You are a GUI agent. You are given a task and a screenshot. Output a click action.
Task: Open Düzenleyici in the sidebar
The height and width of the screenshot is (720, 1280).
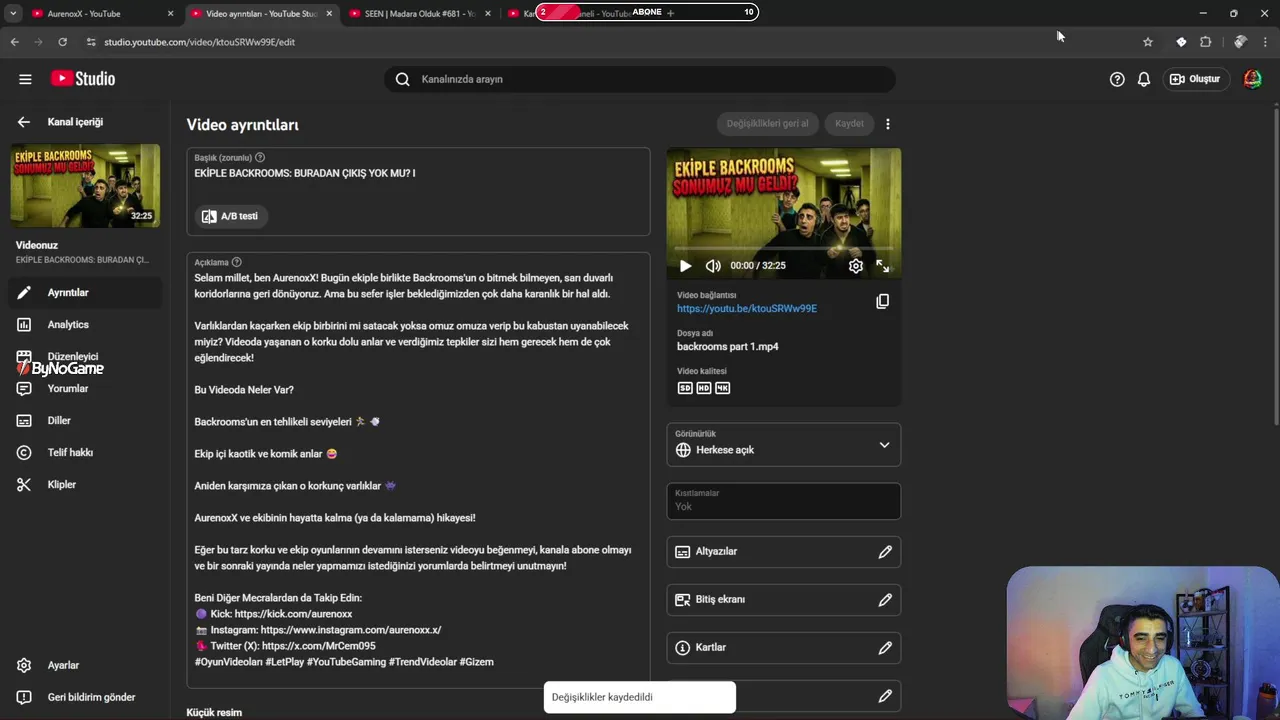point(85,357)
